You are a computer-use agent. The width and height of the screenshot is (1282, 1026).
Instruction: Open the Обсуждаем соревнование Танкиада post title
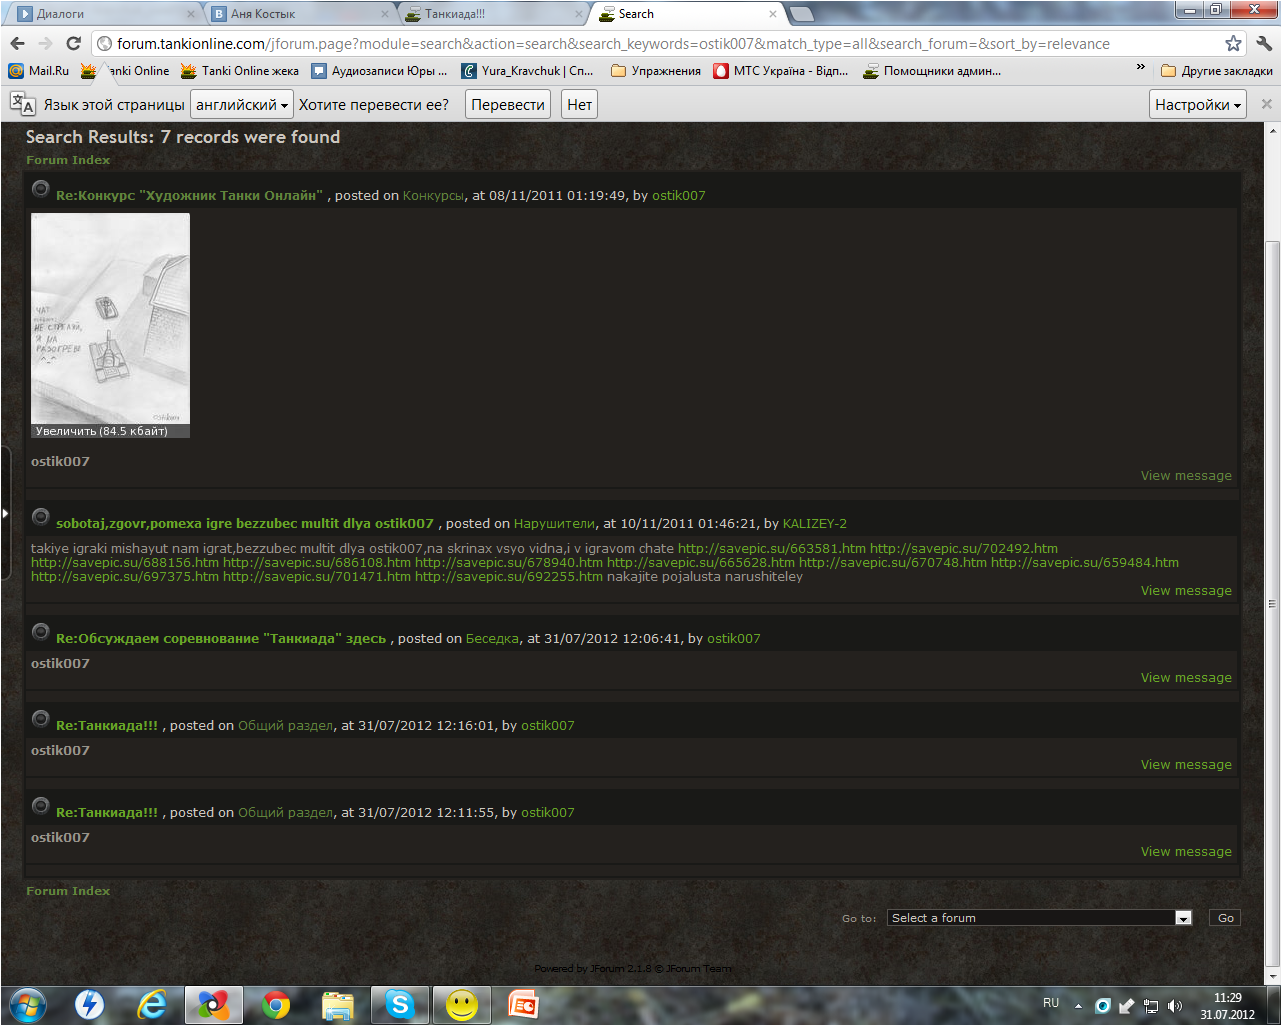point(221,639)
